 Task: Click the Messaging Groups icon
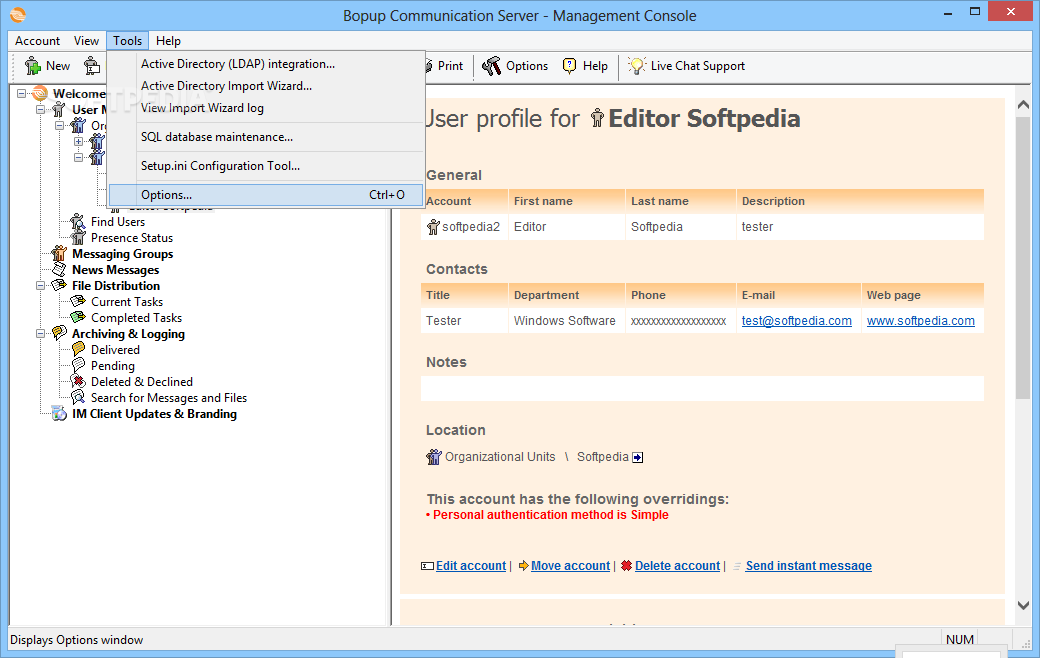59,253
